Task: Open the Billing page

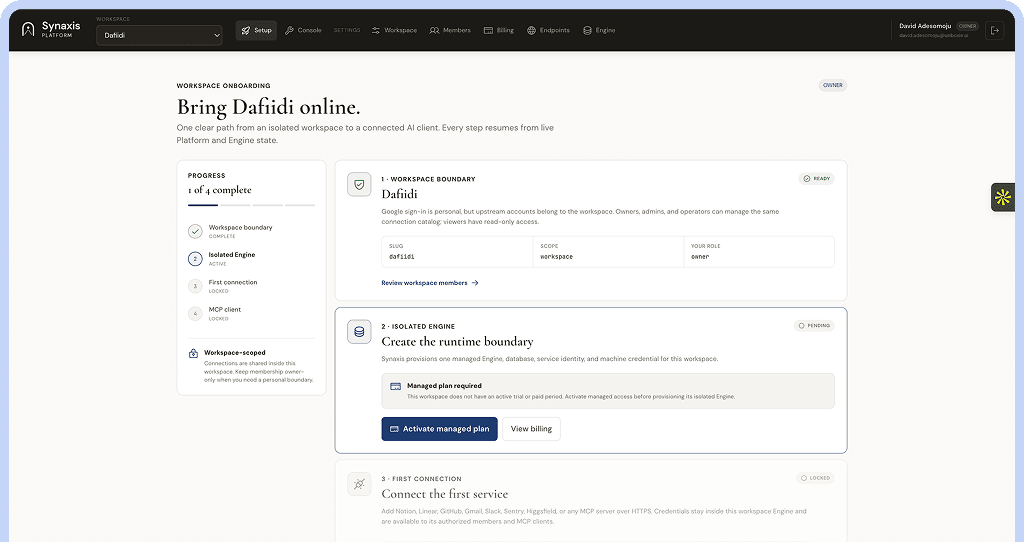Action: point(499,30)
